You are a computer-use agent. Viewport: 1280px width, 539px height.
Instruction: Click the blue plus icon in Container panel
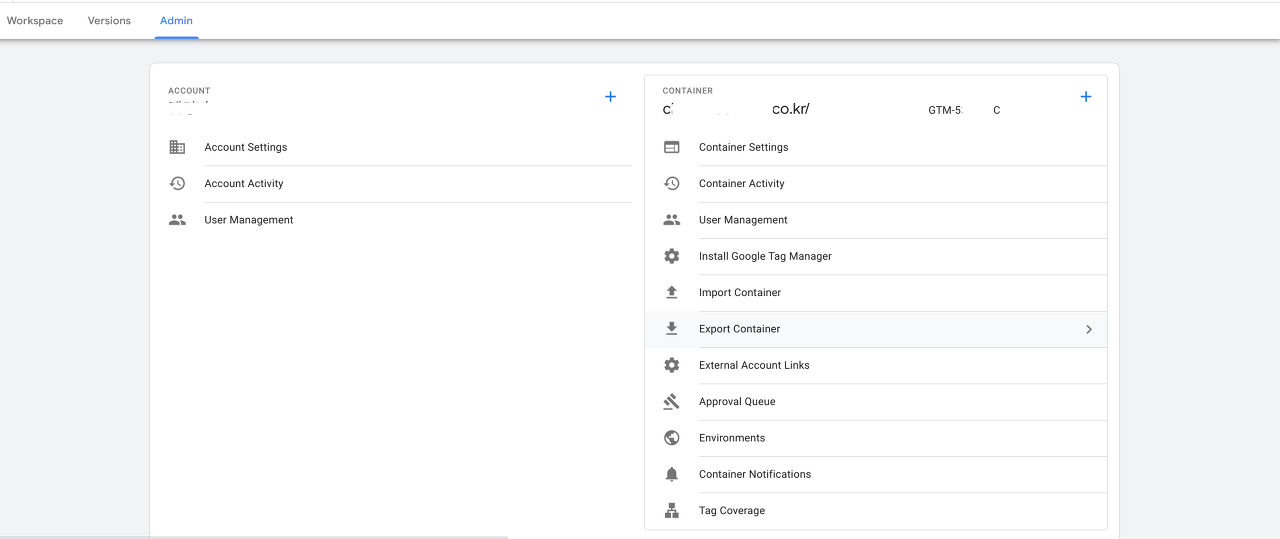pyautogui.click(x=1086, y=97)
